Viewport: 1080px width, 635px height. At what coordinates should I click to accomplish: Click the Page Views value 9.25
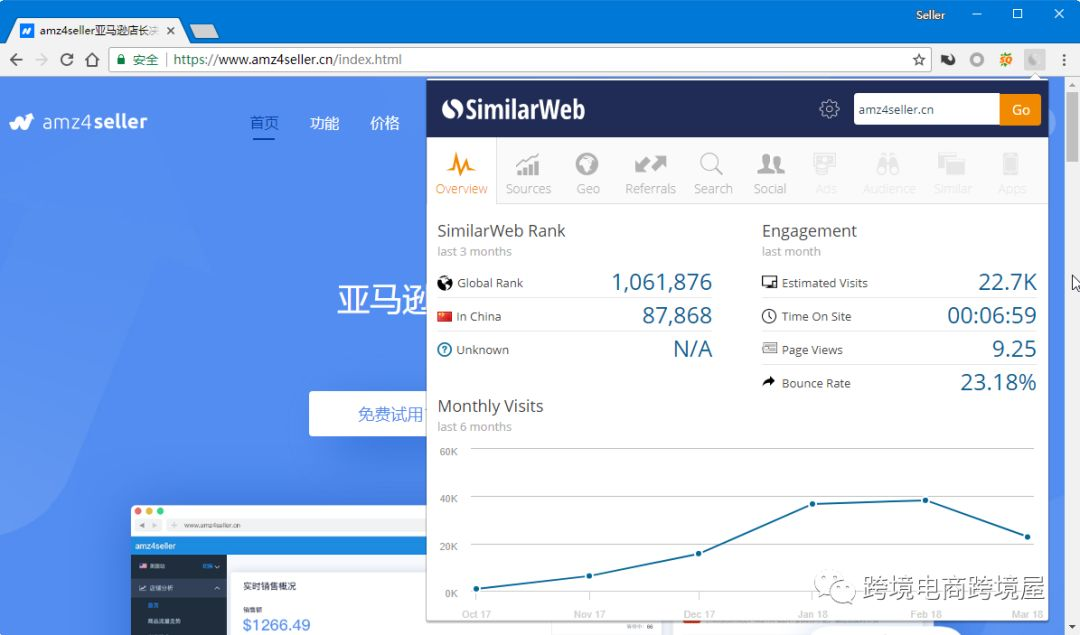pyautogui.click(x=1014, y=348)
